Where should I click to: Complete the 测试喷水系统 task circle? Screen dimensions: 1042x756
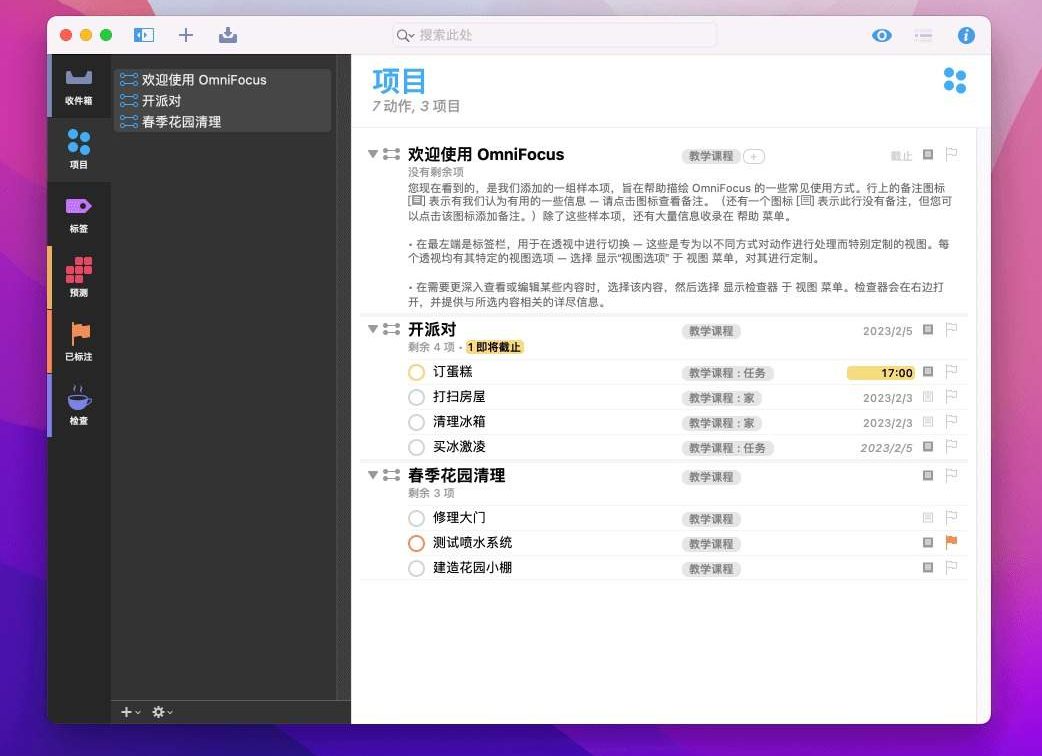[x=417, y=543]
